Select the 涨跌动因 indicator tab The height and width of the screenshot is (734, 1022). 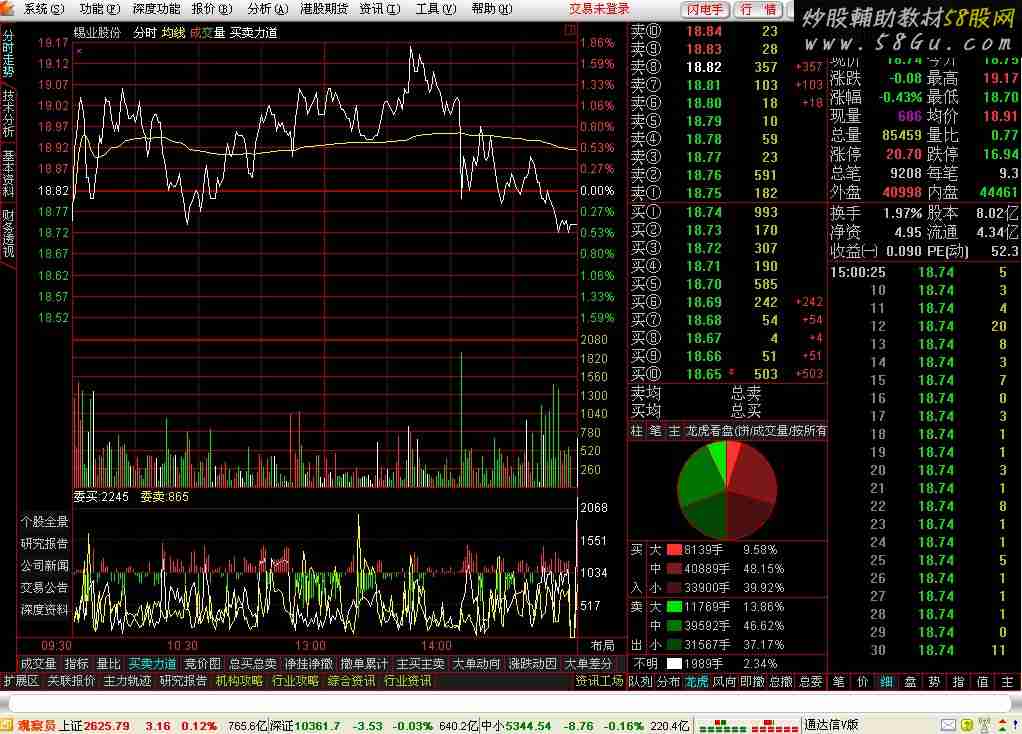[x=533, y=664]
